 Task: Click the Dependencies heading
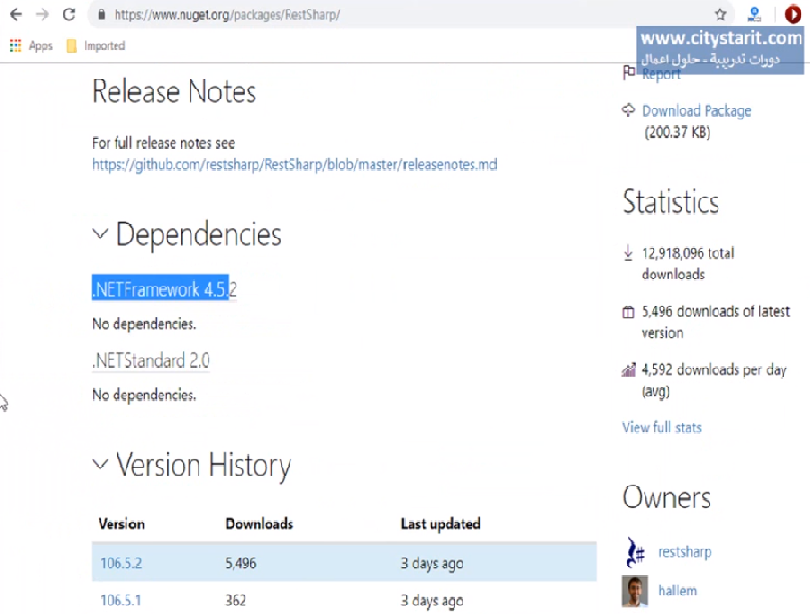click(198, 235)
